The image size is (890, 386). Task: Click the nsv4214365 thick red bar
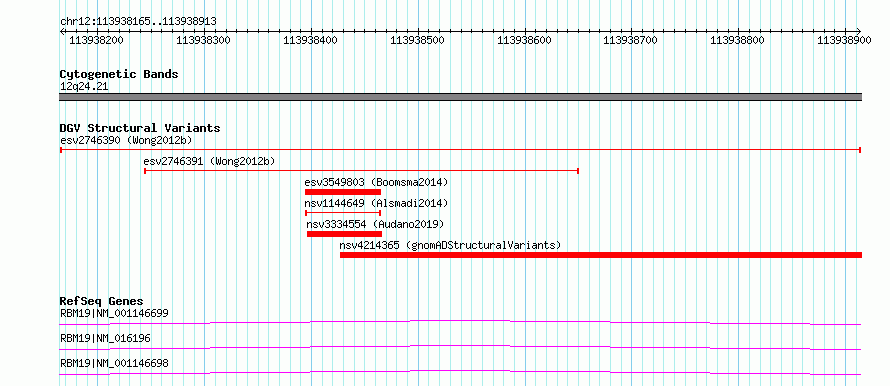[601, 255]
